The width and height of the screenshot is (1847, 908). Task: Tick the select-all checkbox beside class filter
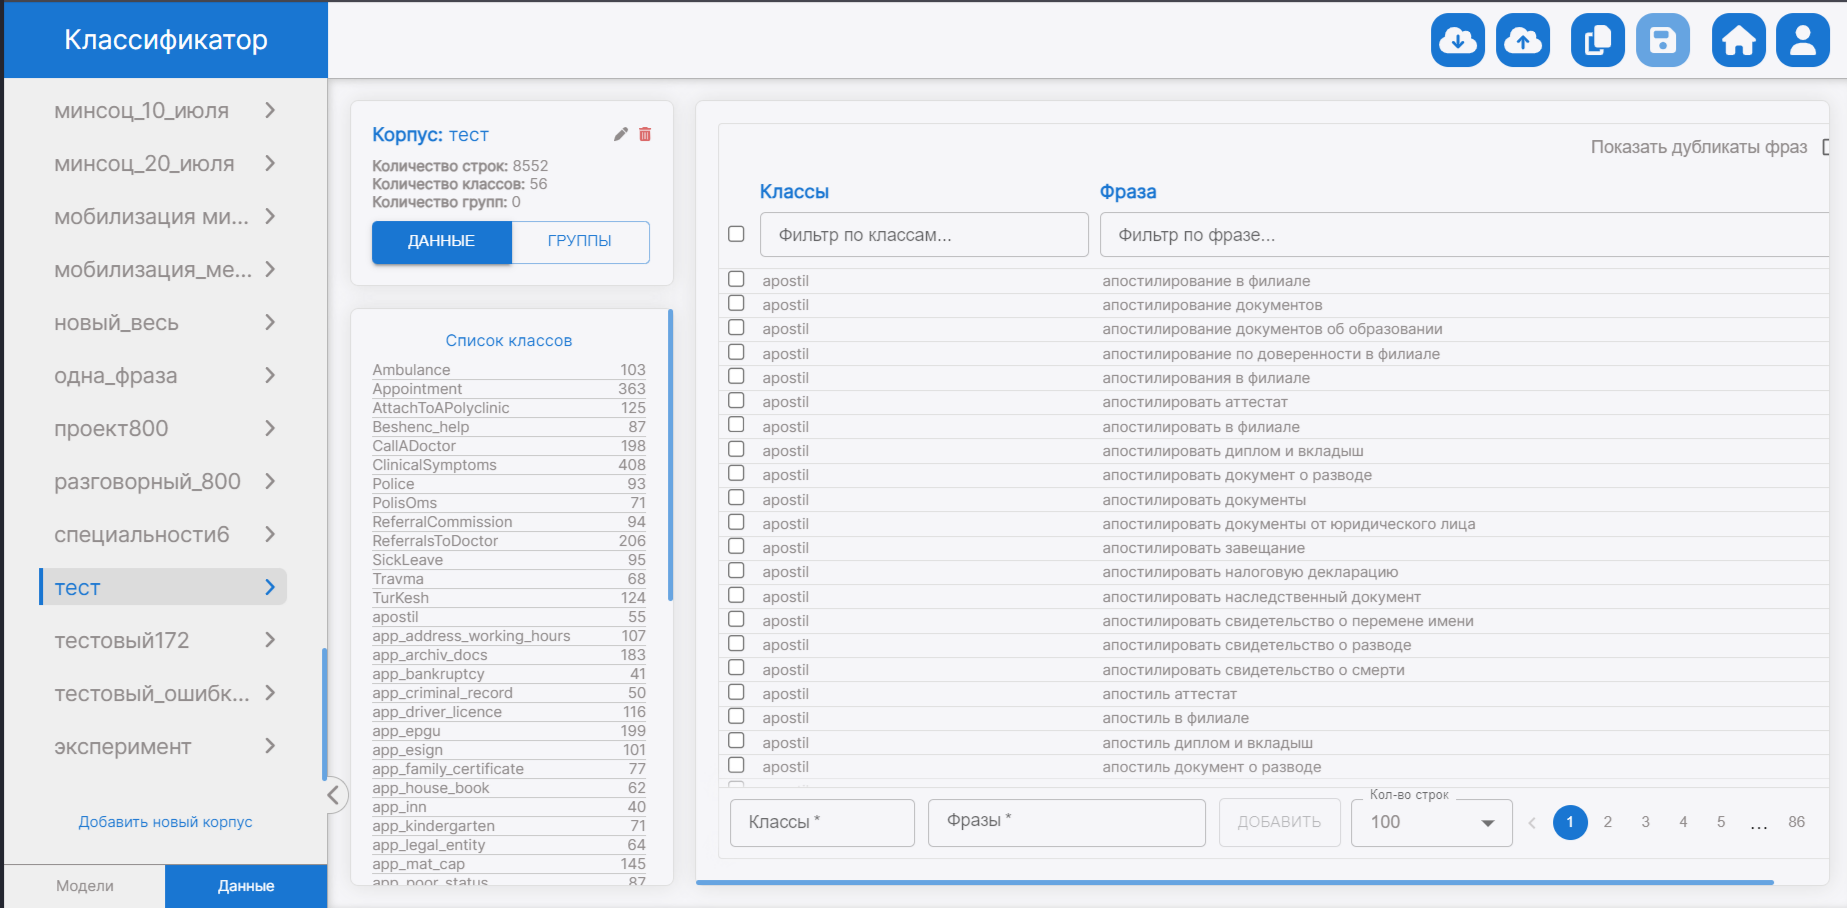tap(737, 234)
